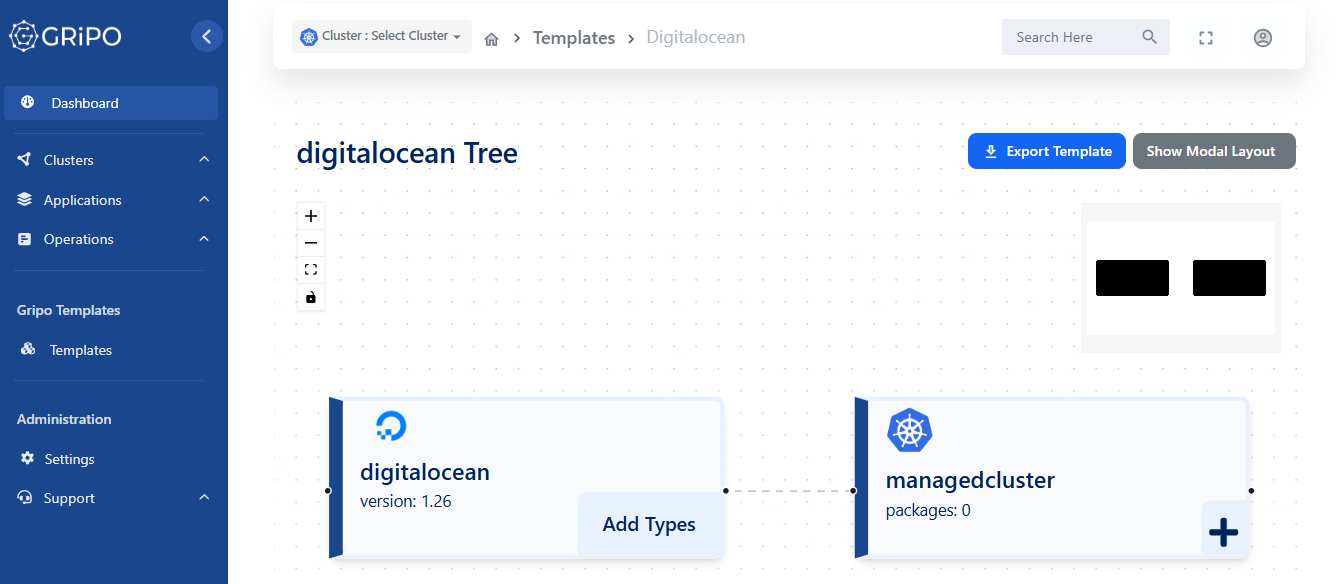
Task: Go to home via breadcrumb house icon
Action: pos(491,39)
